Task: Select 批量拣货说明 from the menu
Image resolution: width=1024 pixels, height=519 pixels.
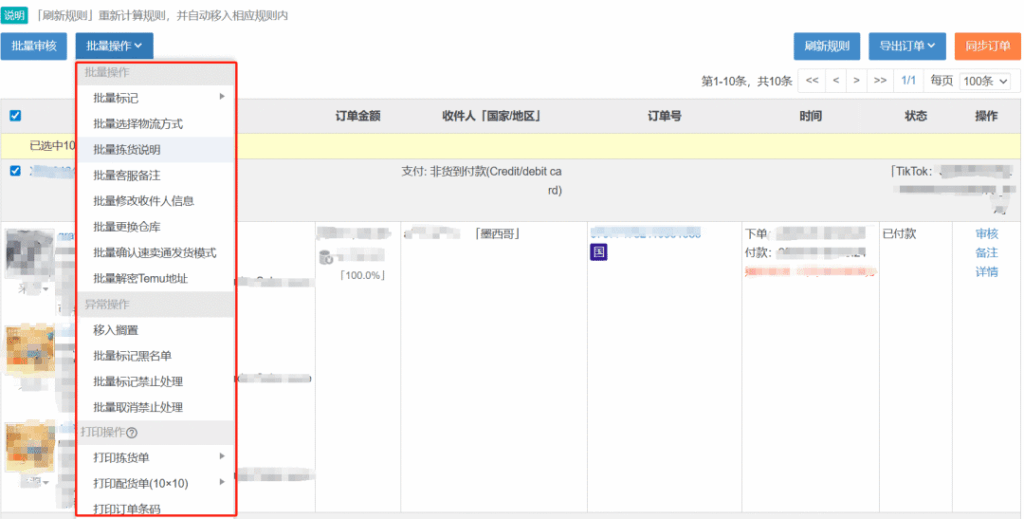Action: [x=127, y=150]
